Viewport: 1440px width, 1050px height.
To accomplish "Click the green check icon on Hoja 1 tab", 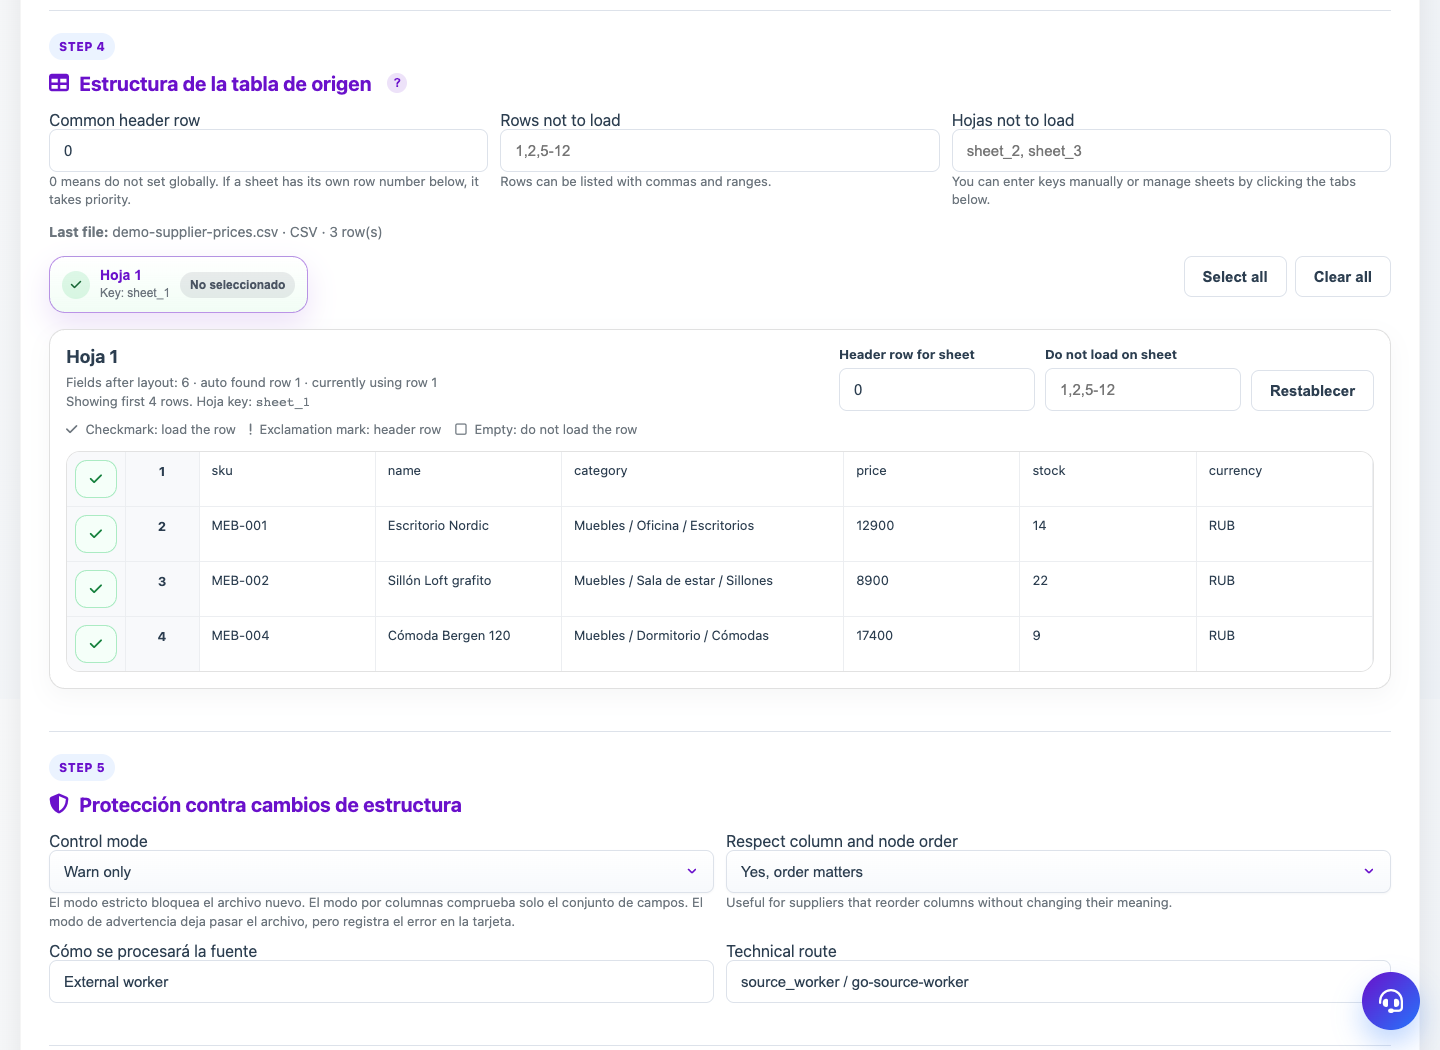I will (76, 285).
